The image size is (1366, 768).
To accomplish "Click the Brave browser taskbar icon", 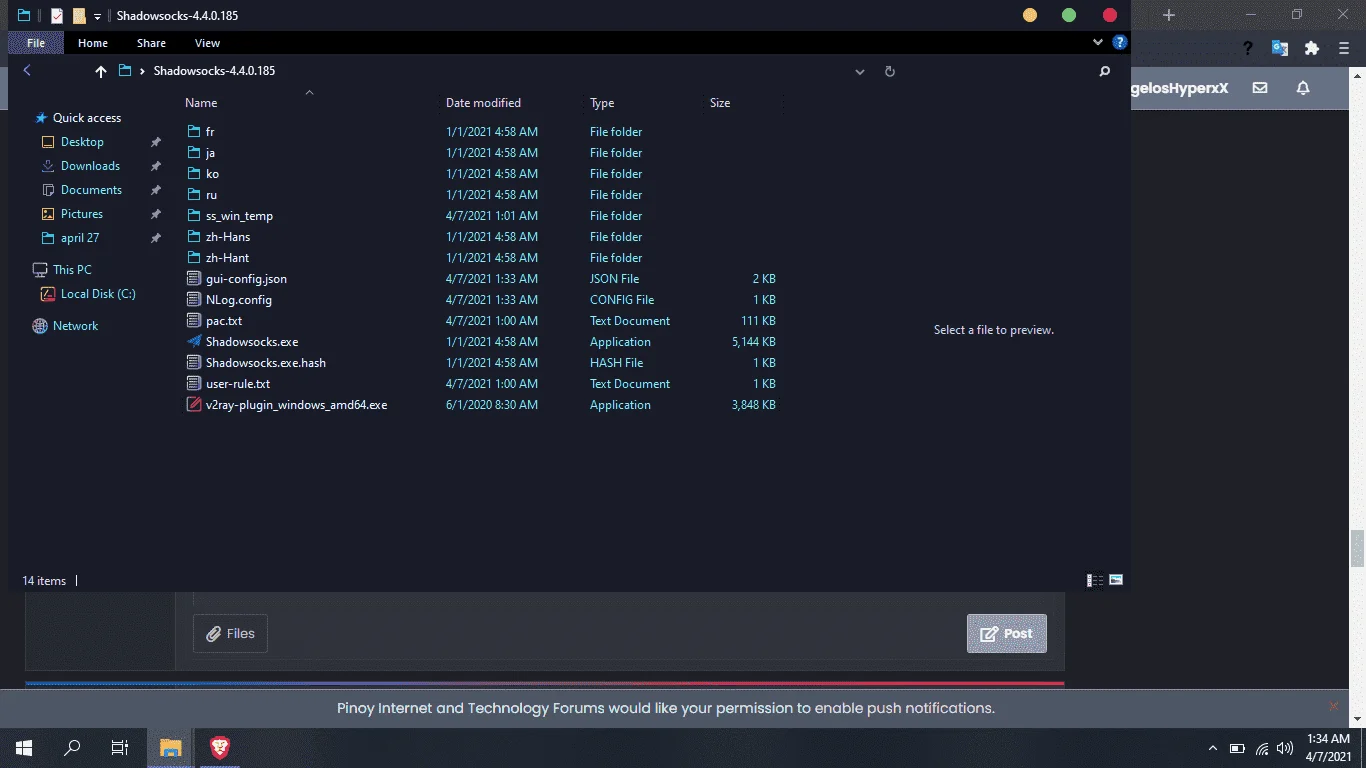I will point(219,748).
